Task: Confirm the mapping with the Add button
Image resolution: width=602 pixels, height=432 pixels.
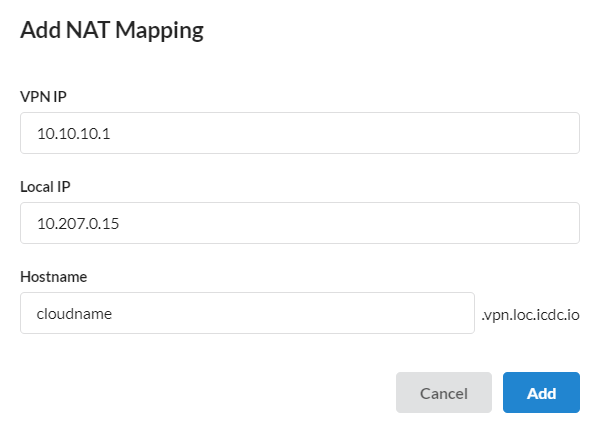Action: click(x=541, y=393)
